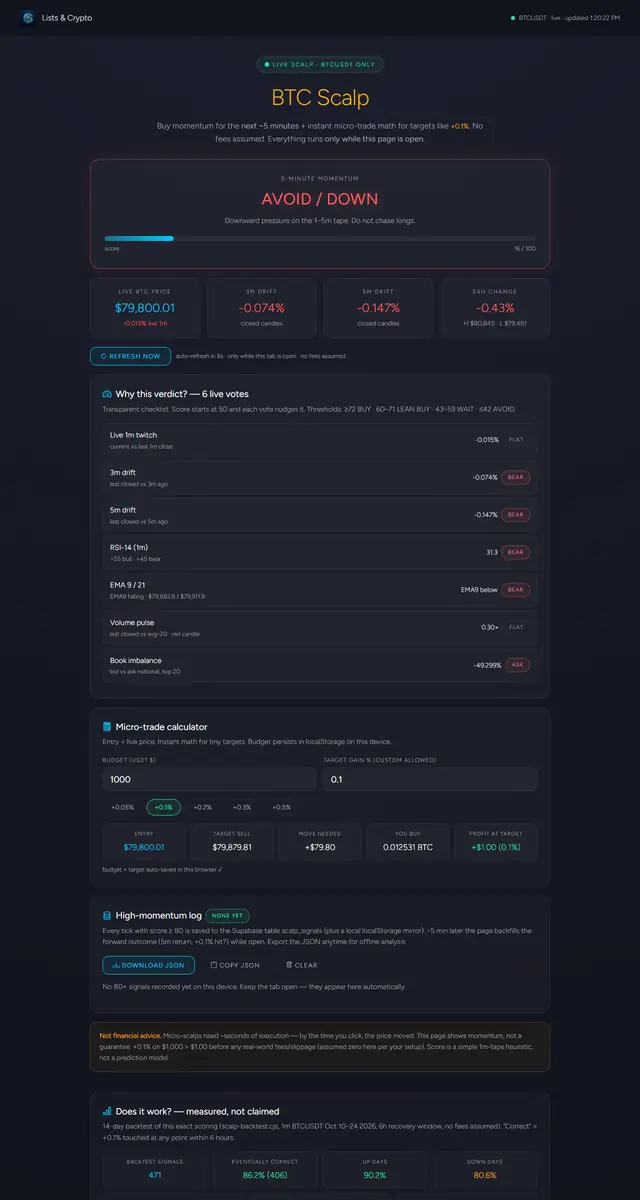
Task: Click the BEAR tag on RSI-14 row
Action: tap(516, 552)
